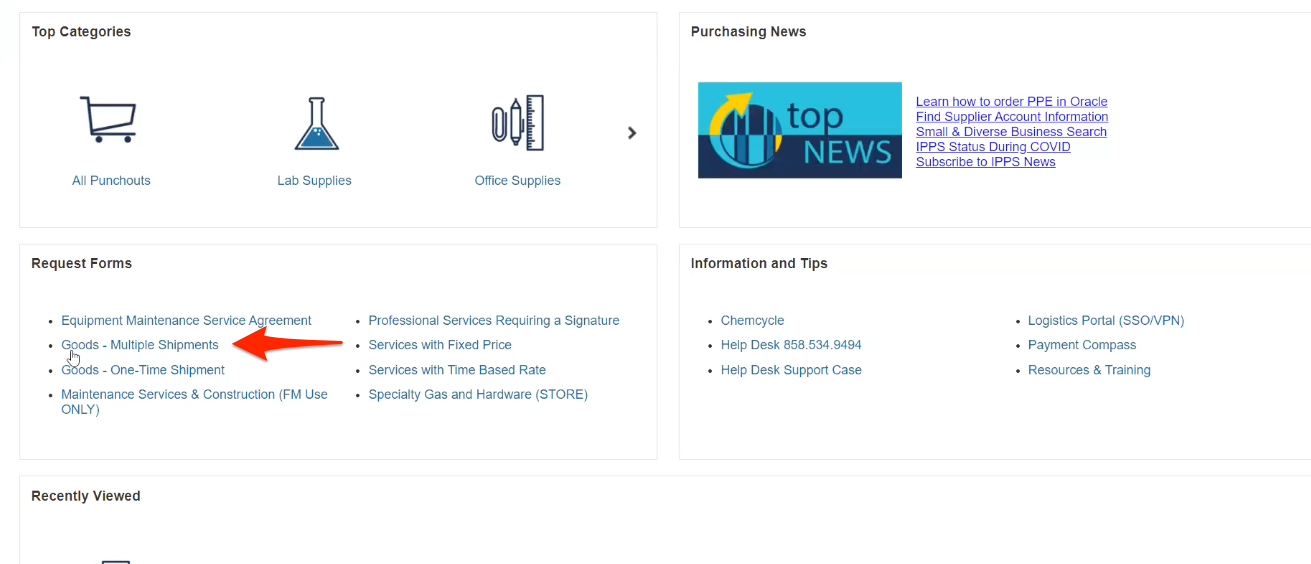
Task: Open Professional Services Requiring a Signature form
Action: coord(494,321)
